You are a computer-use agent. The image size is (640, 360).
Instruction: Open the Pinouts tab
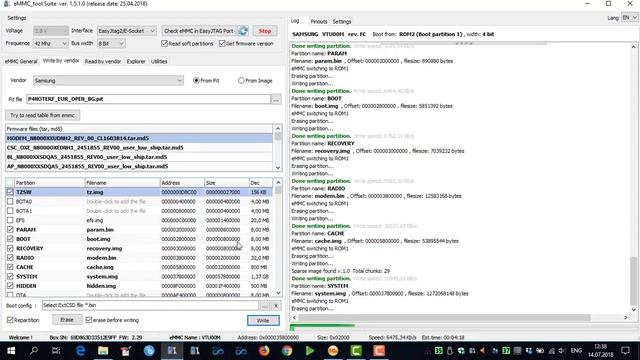coord(318,22)
